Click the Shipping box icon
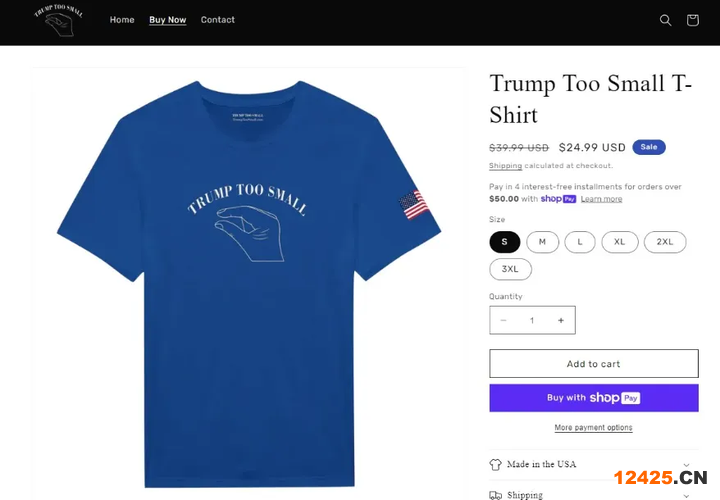This screenshot has height=500, width=720. [496, 495]
